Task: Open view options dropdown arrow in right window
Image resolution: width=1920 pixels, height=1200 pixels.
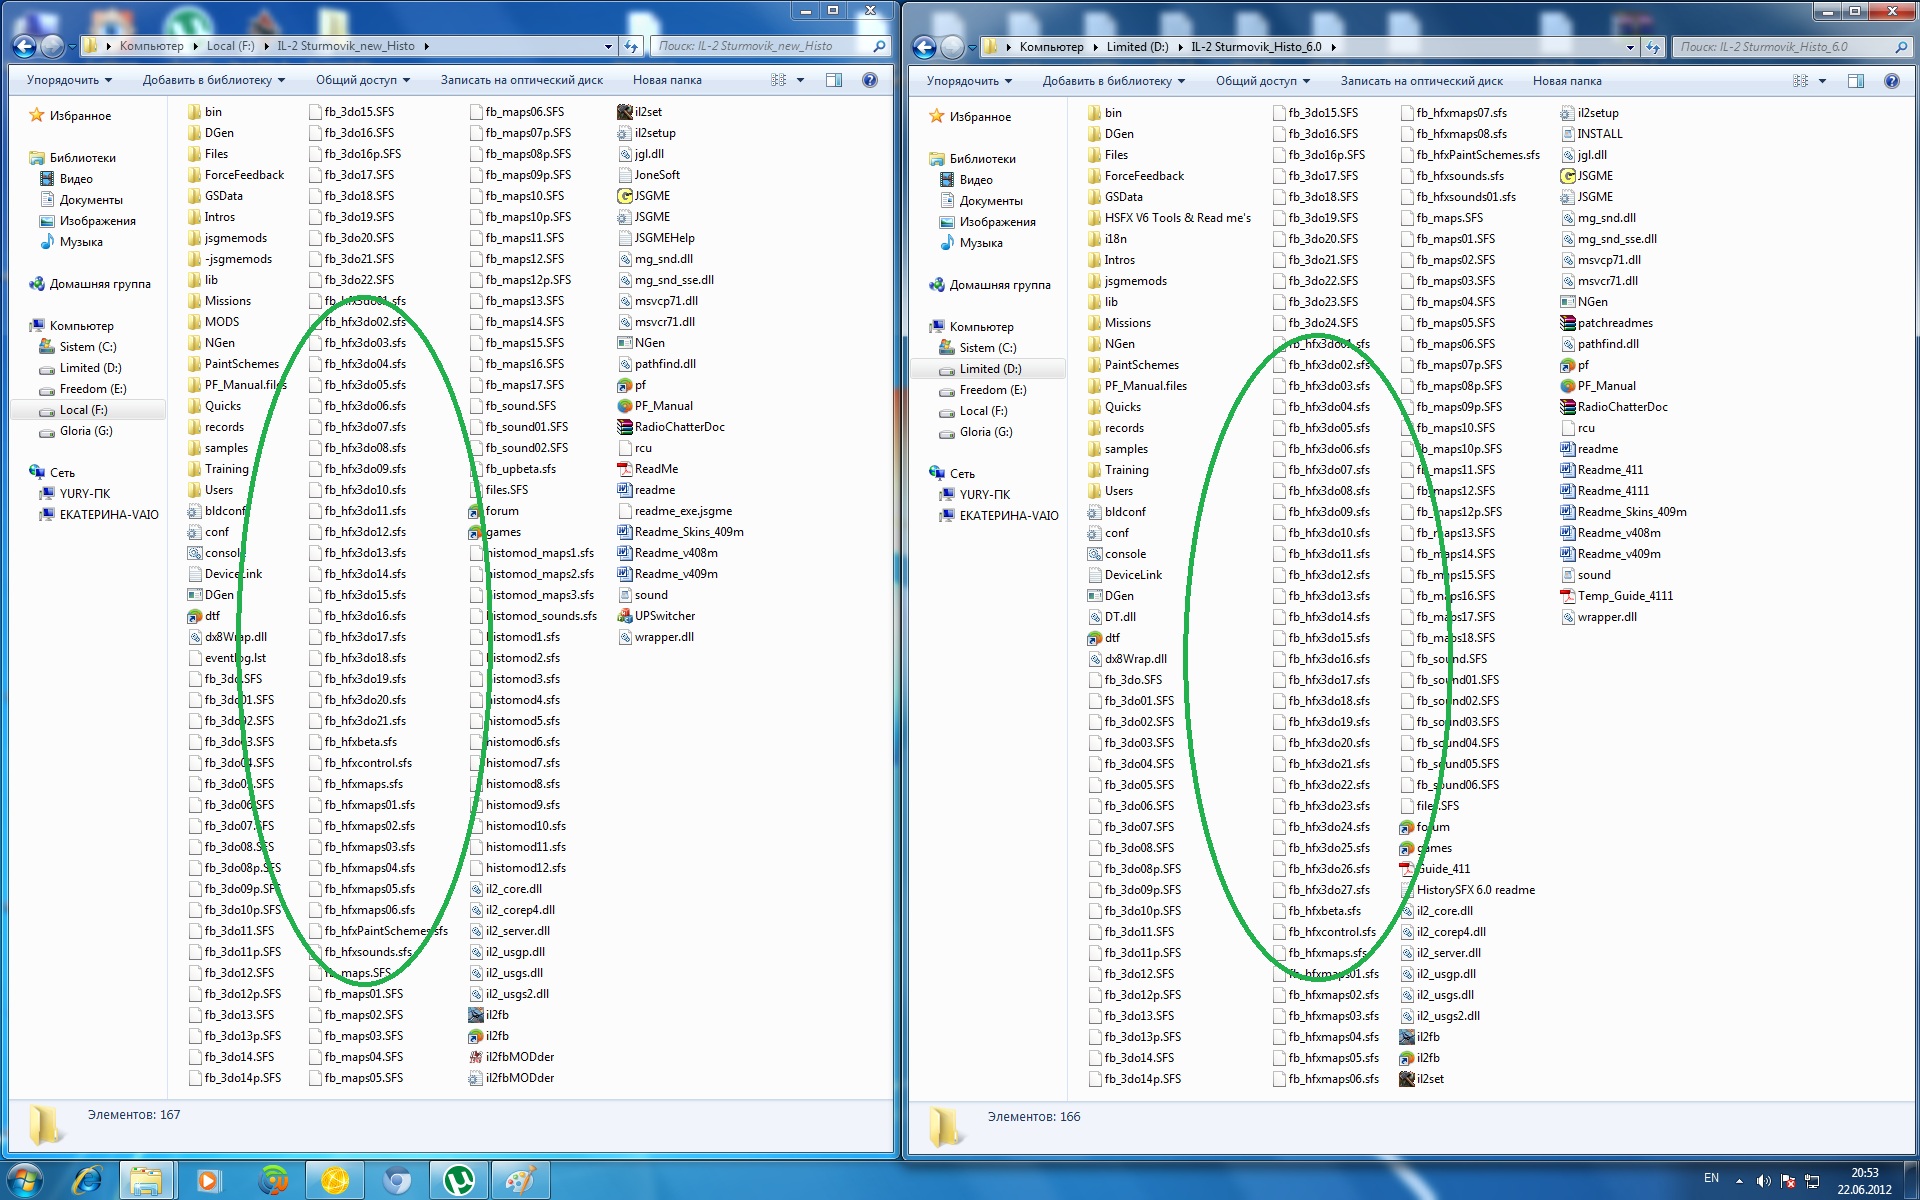Action: 1822,81
